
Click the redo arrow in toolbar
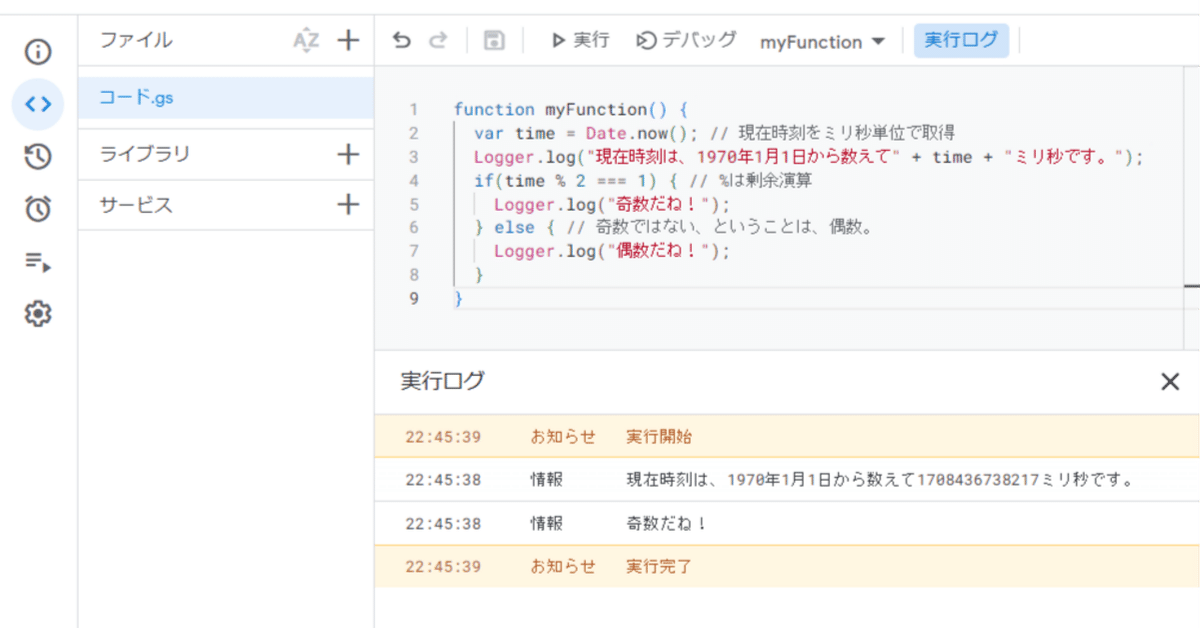click(437, 41)
